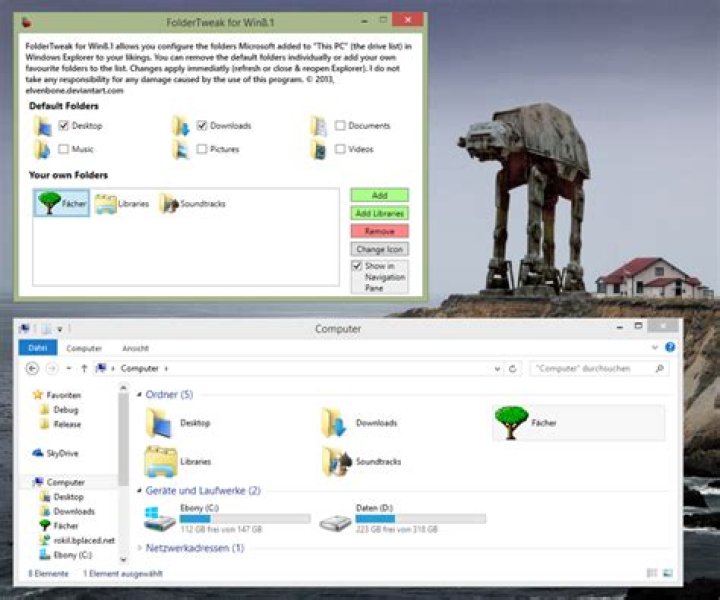Go forward using Explorer forward arrow
720x600 pixels.
pyautogui.click(x=52, y=368)
